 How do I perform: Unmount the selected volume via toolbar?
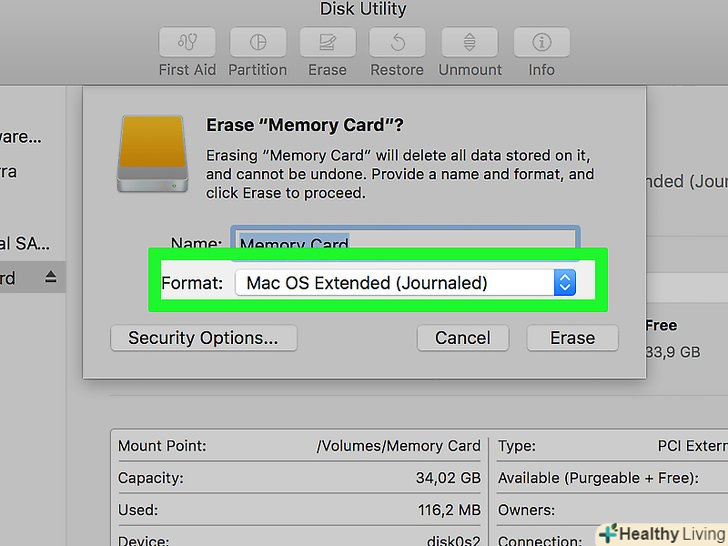tap(469, 44)
